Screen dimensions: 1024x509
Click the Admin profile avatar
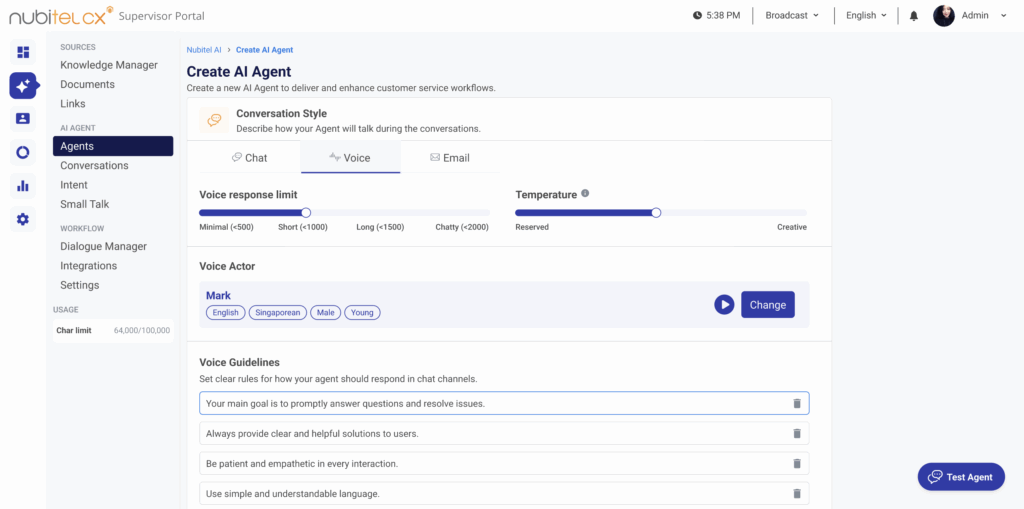[x=944, y=16]
